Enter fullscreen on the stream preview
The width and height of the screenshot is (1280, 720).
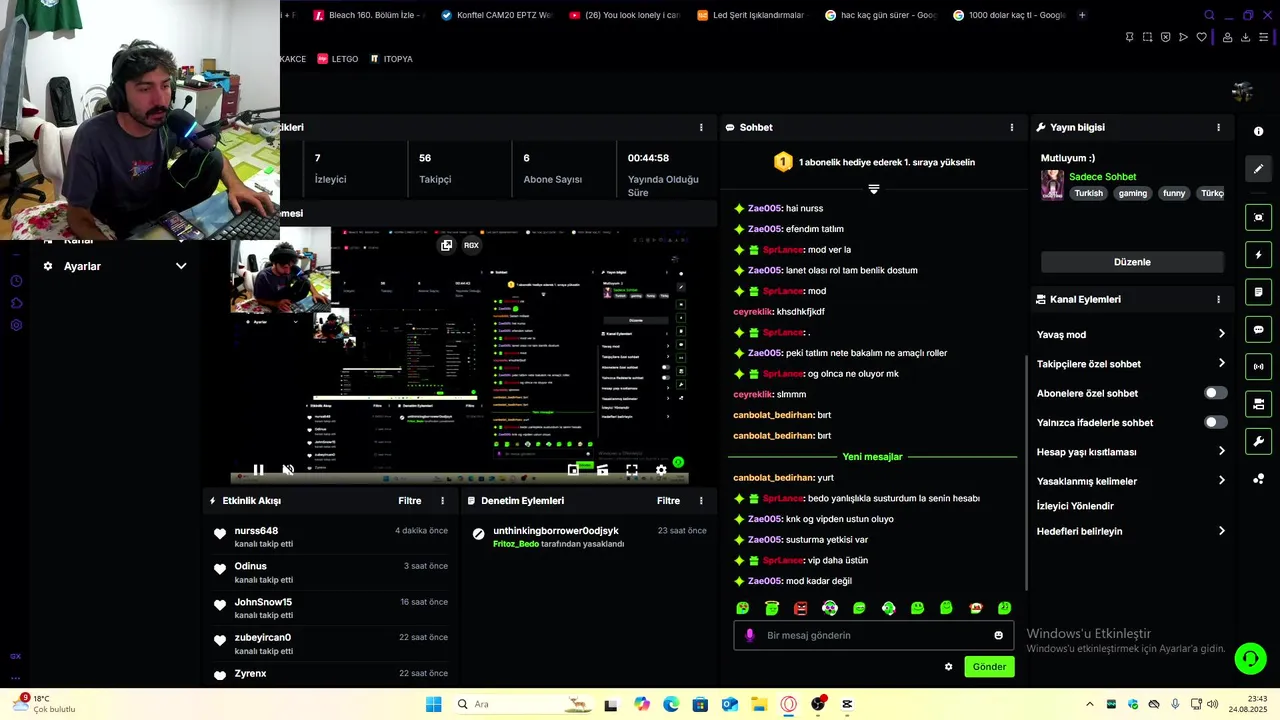632,469
